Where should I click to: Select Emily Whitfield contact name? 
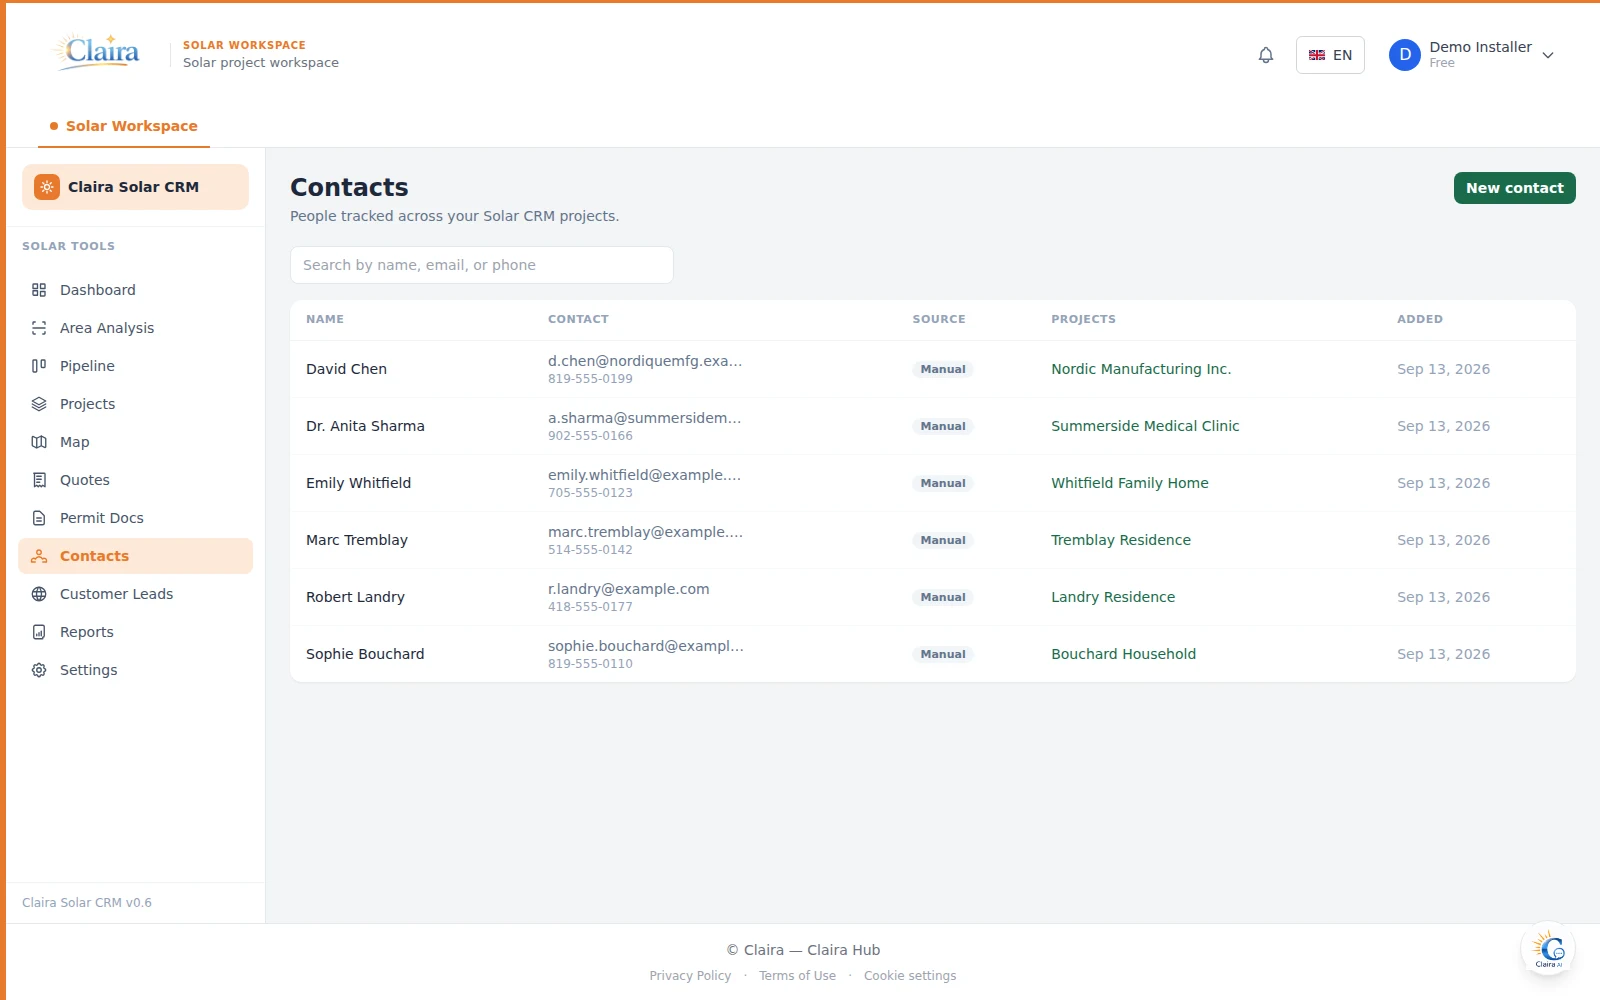358,483
